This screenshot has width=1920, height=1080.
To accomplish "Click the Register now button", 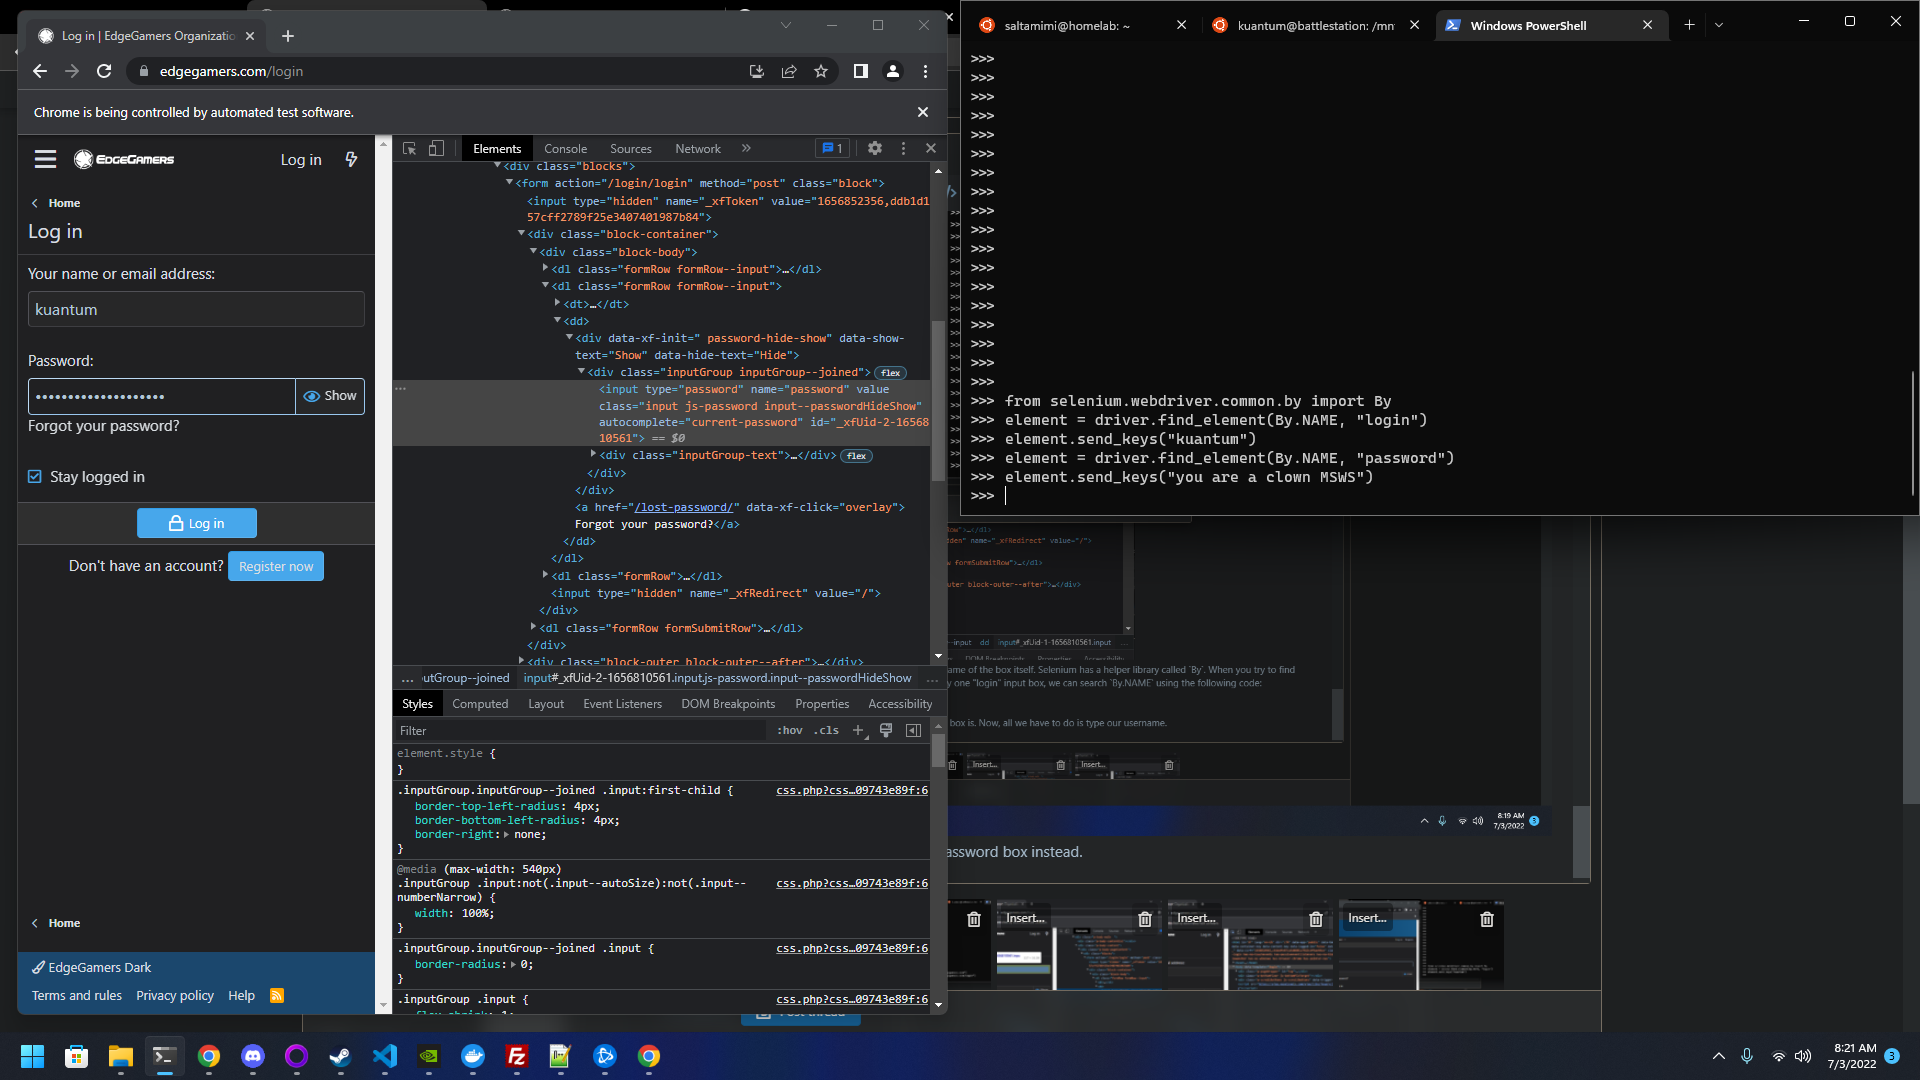I will click(276, 566).
